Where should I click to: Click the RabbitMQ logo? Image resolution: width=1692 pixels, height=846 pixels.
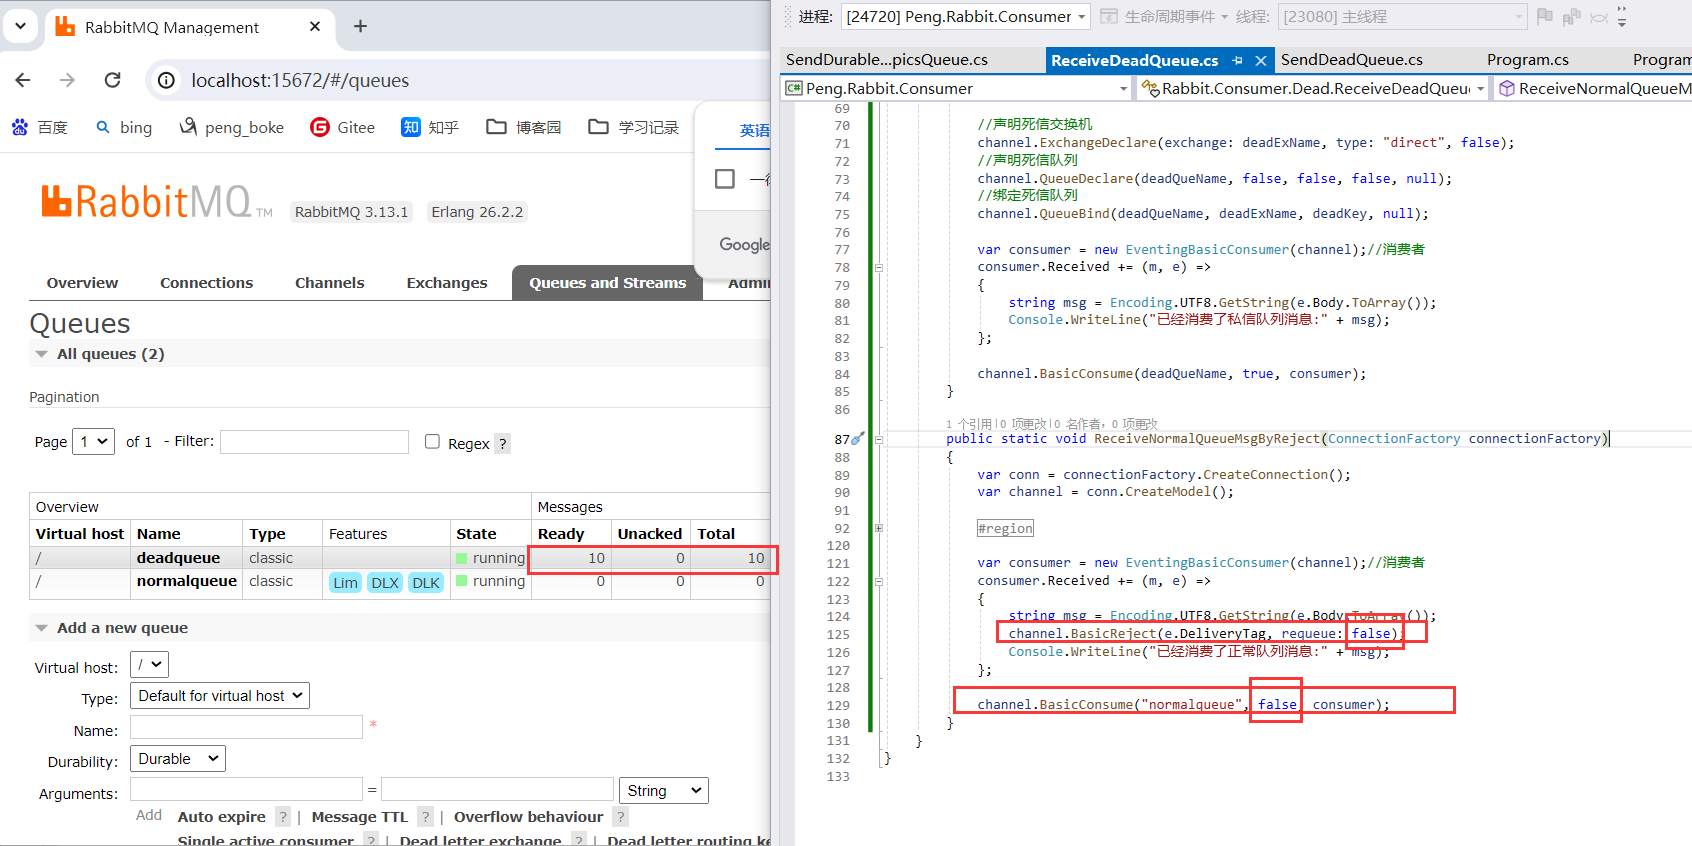click(x=156, y=202)
